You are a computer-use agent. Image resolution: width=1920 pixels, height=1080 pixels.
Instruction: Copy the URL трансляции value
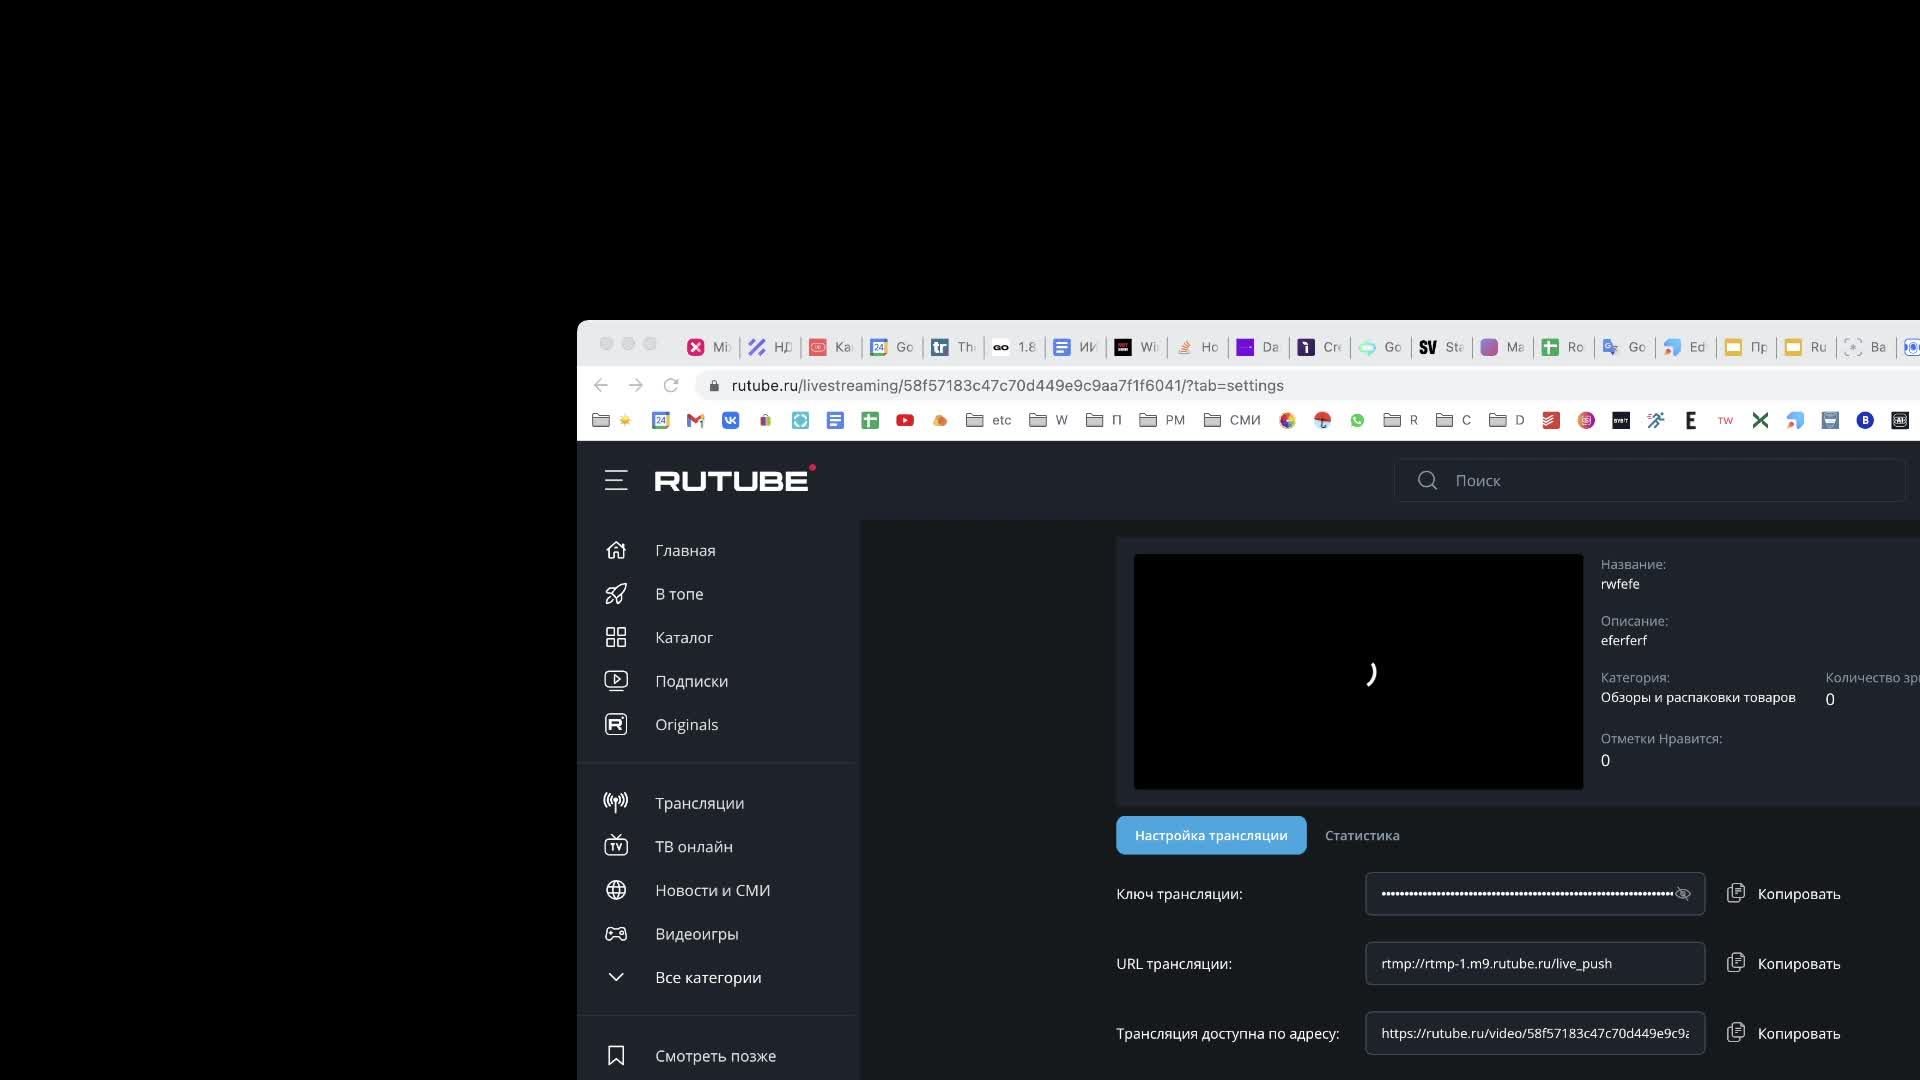(x=1784, y=963)
